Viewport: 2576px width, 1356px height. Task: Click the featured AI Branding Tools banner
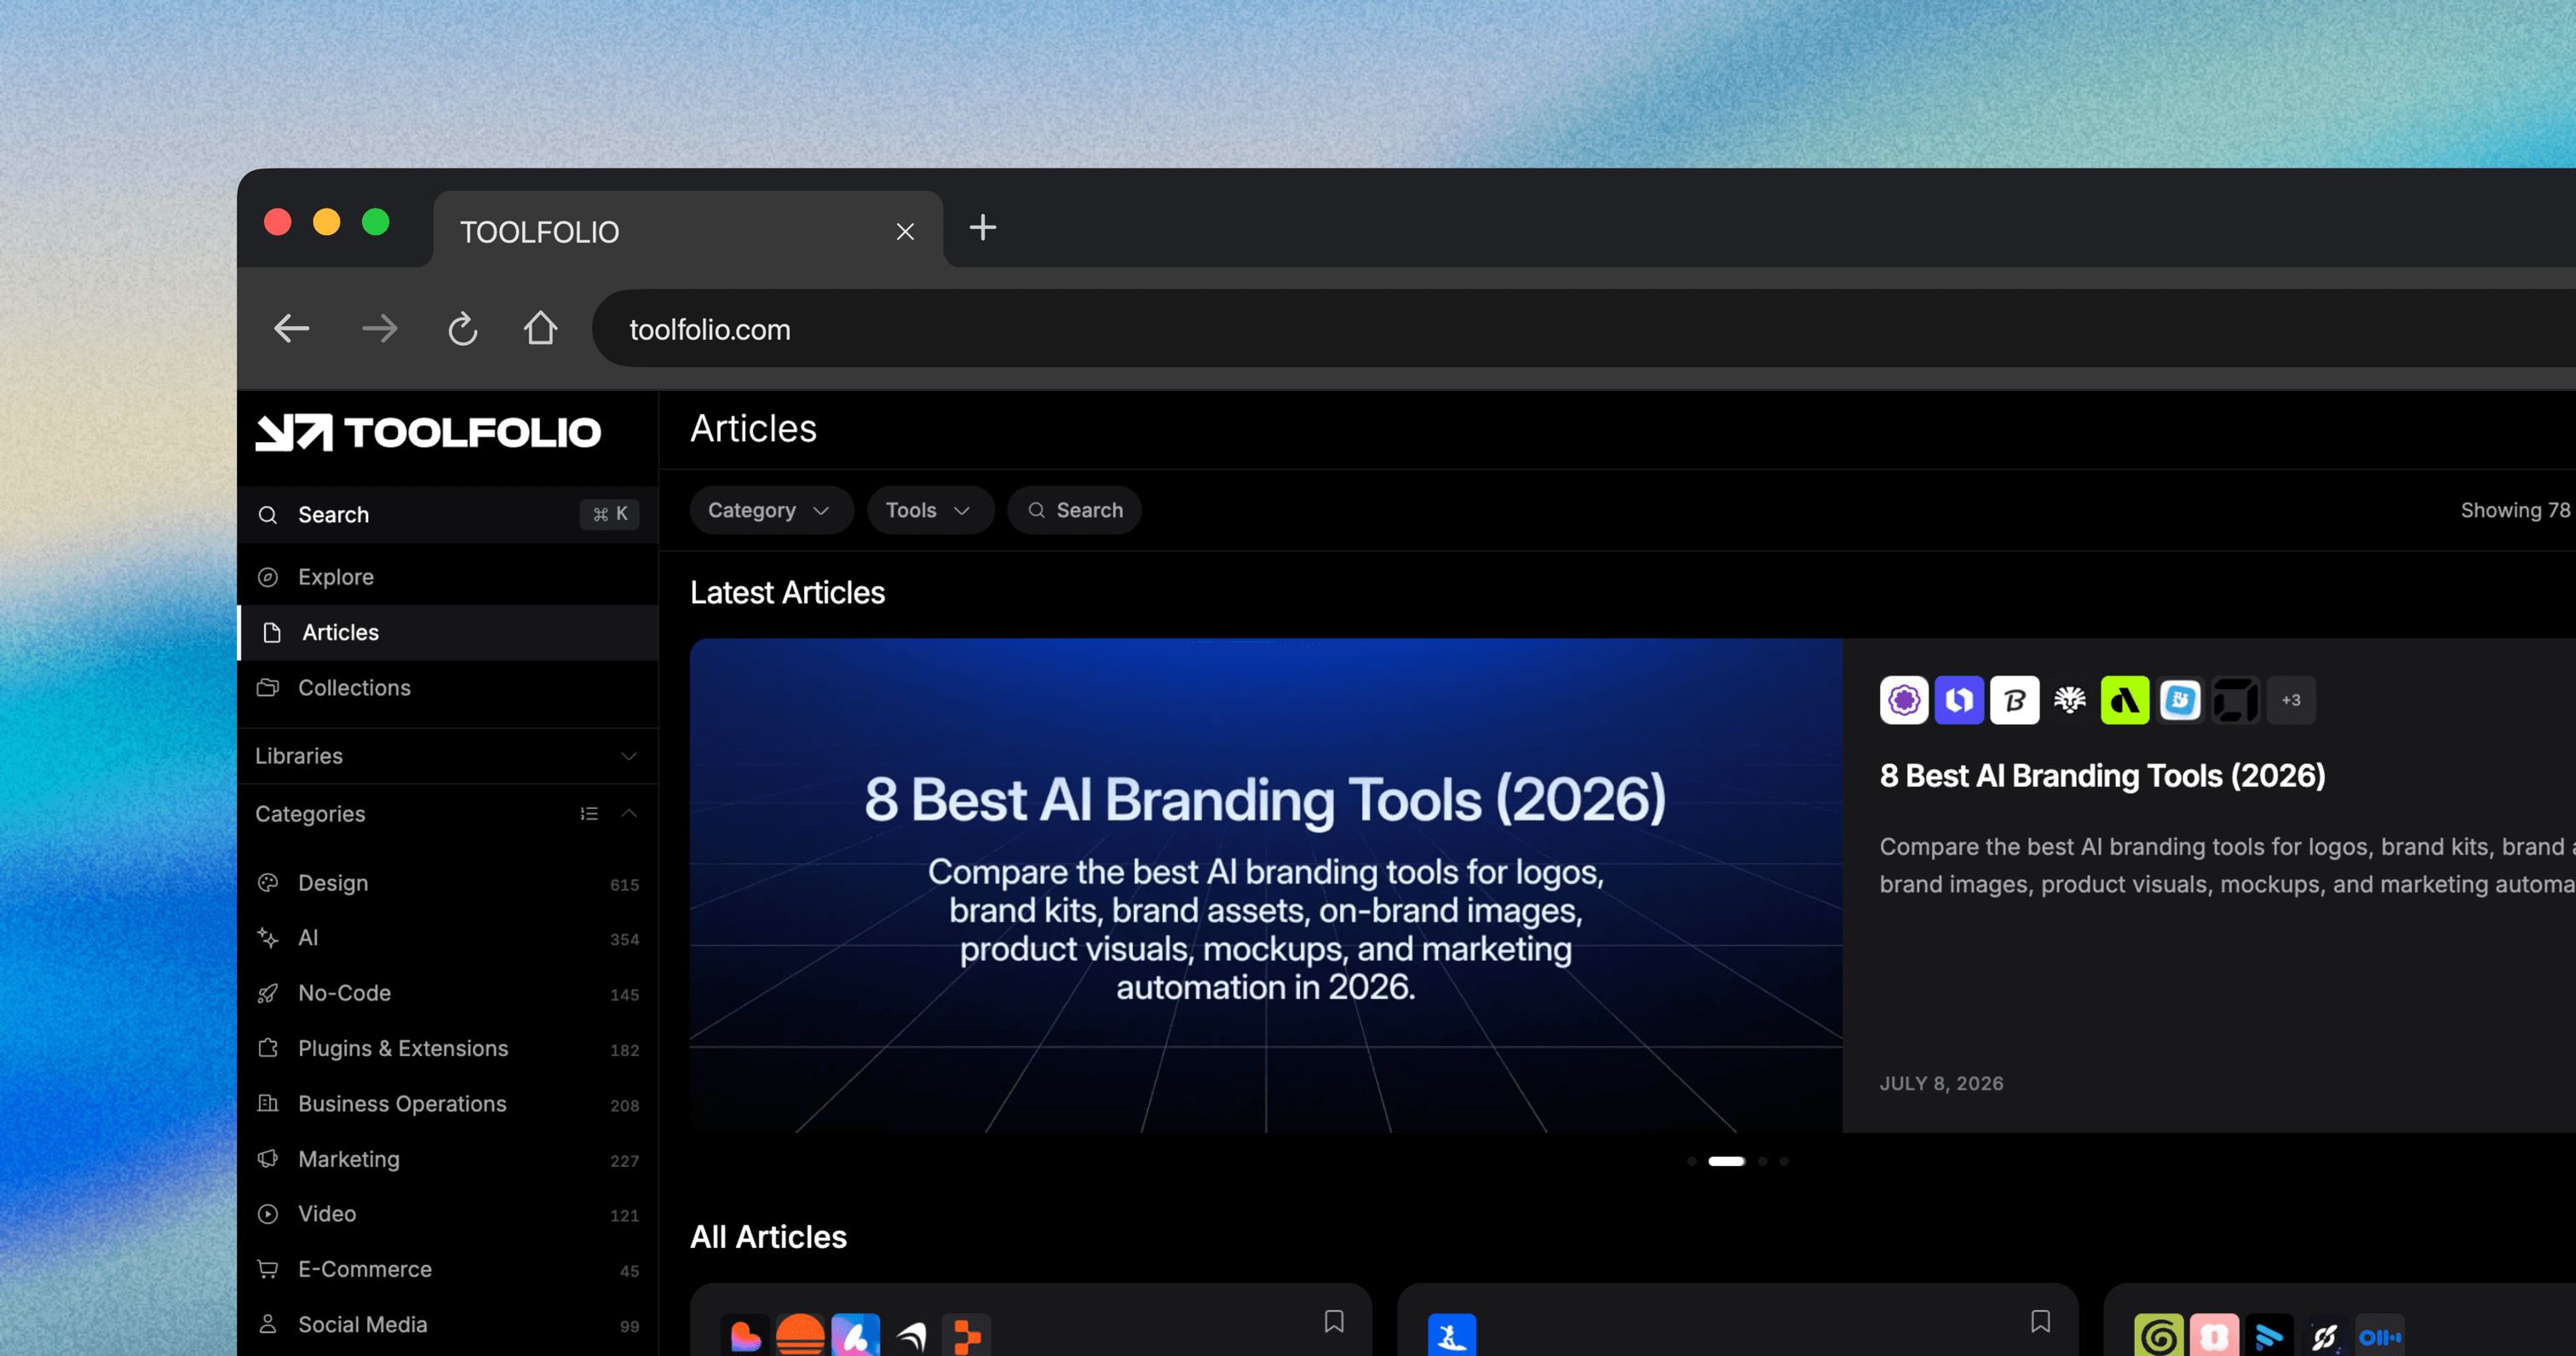click(1266, 886)
